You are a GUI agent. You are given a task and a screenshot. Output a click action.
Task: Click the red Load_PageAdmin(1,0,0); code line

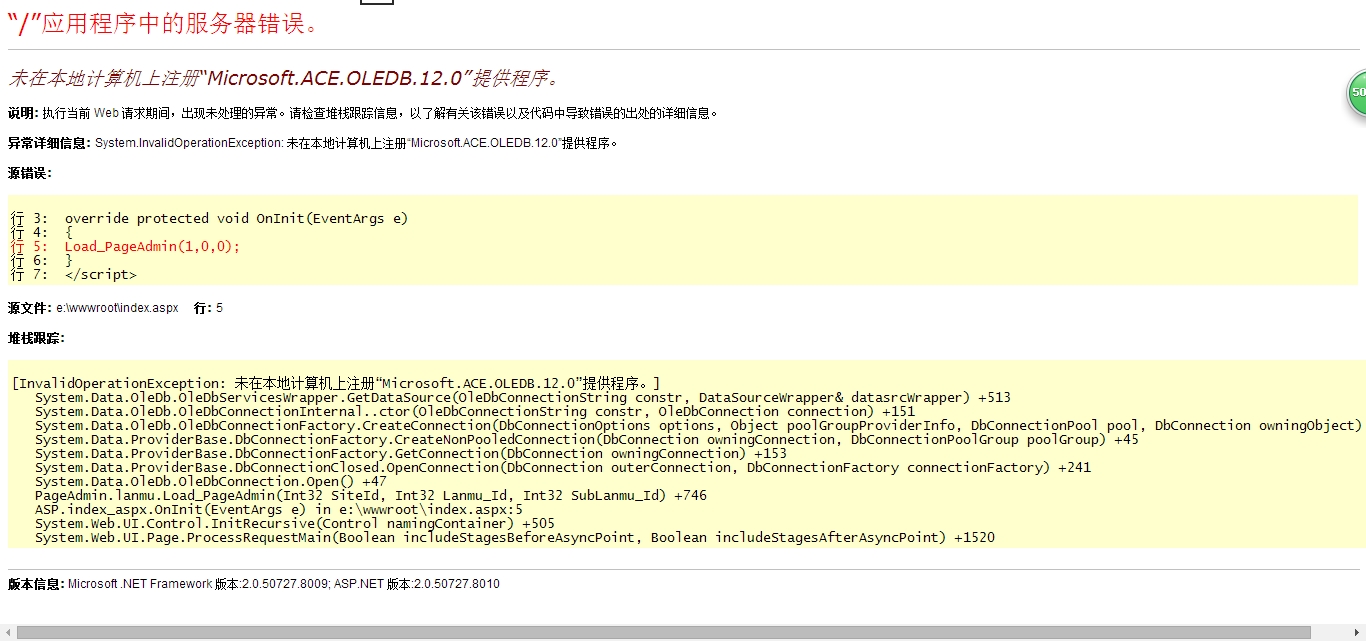(152, 246)
